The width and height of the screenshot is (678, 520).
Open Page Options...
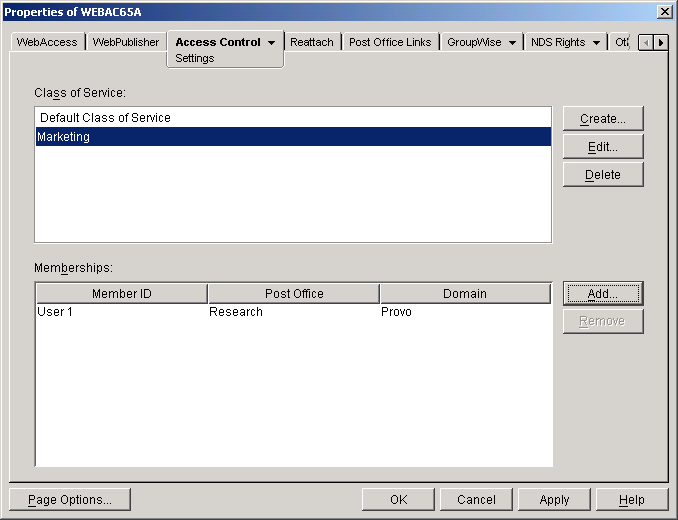[70, 500]
